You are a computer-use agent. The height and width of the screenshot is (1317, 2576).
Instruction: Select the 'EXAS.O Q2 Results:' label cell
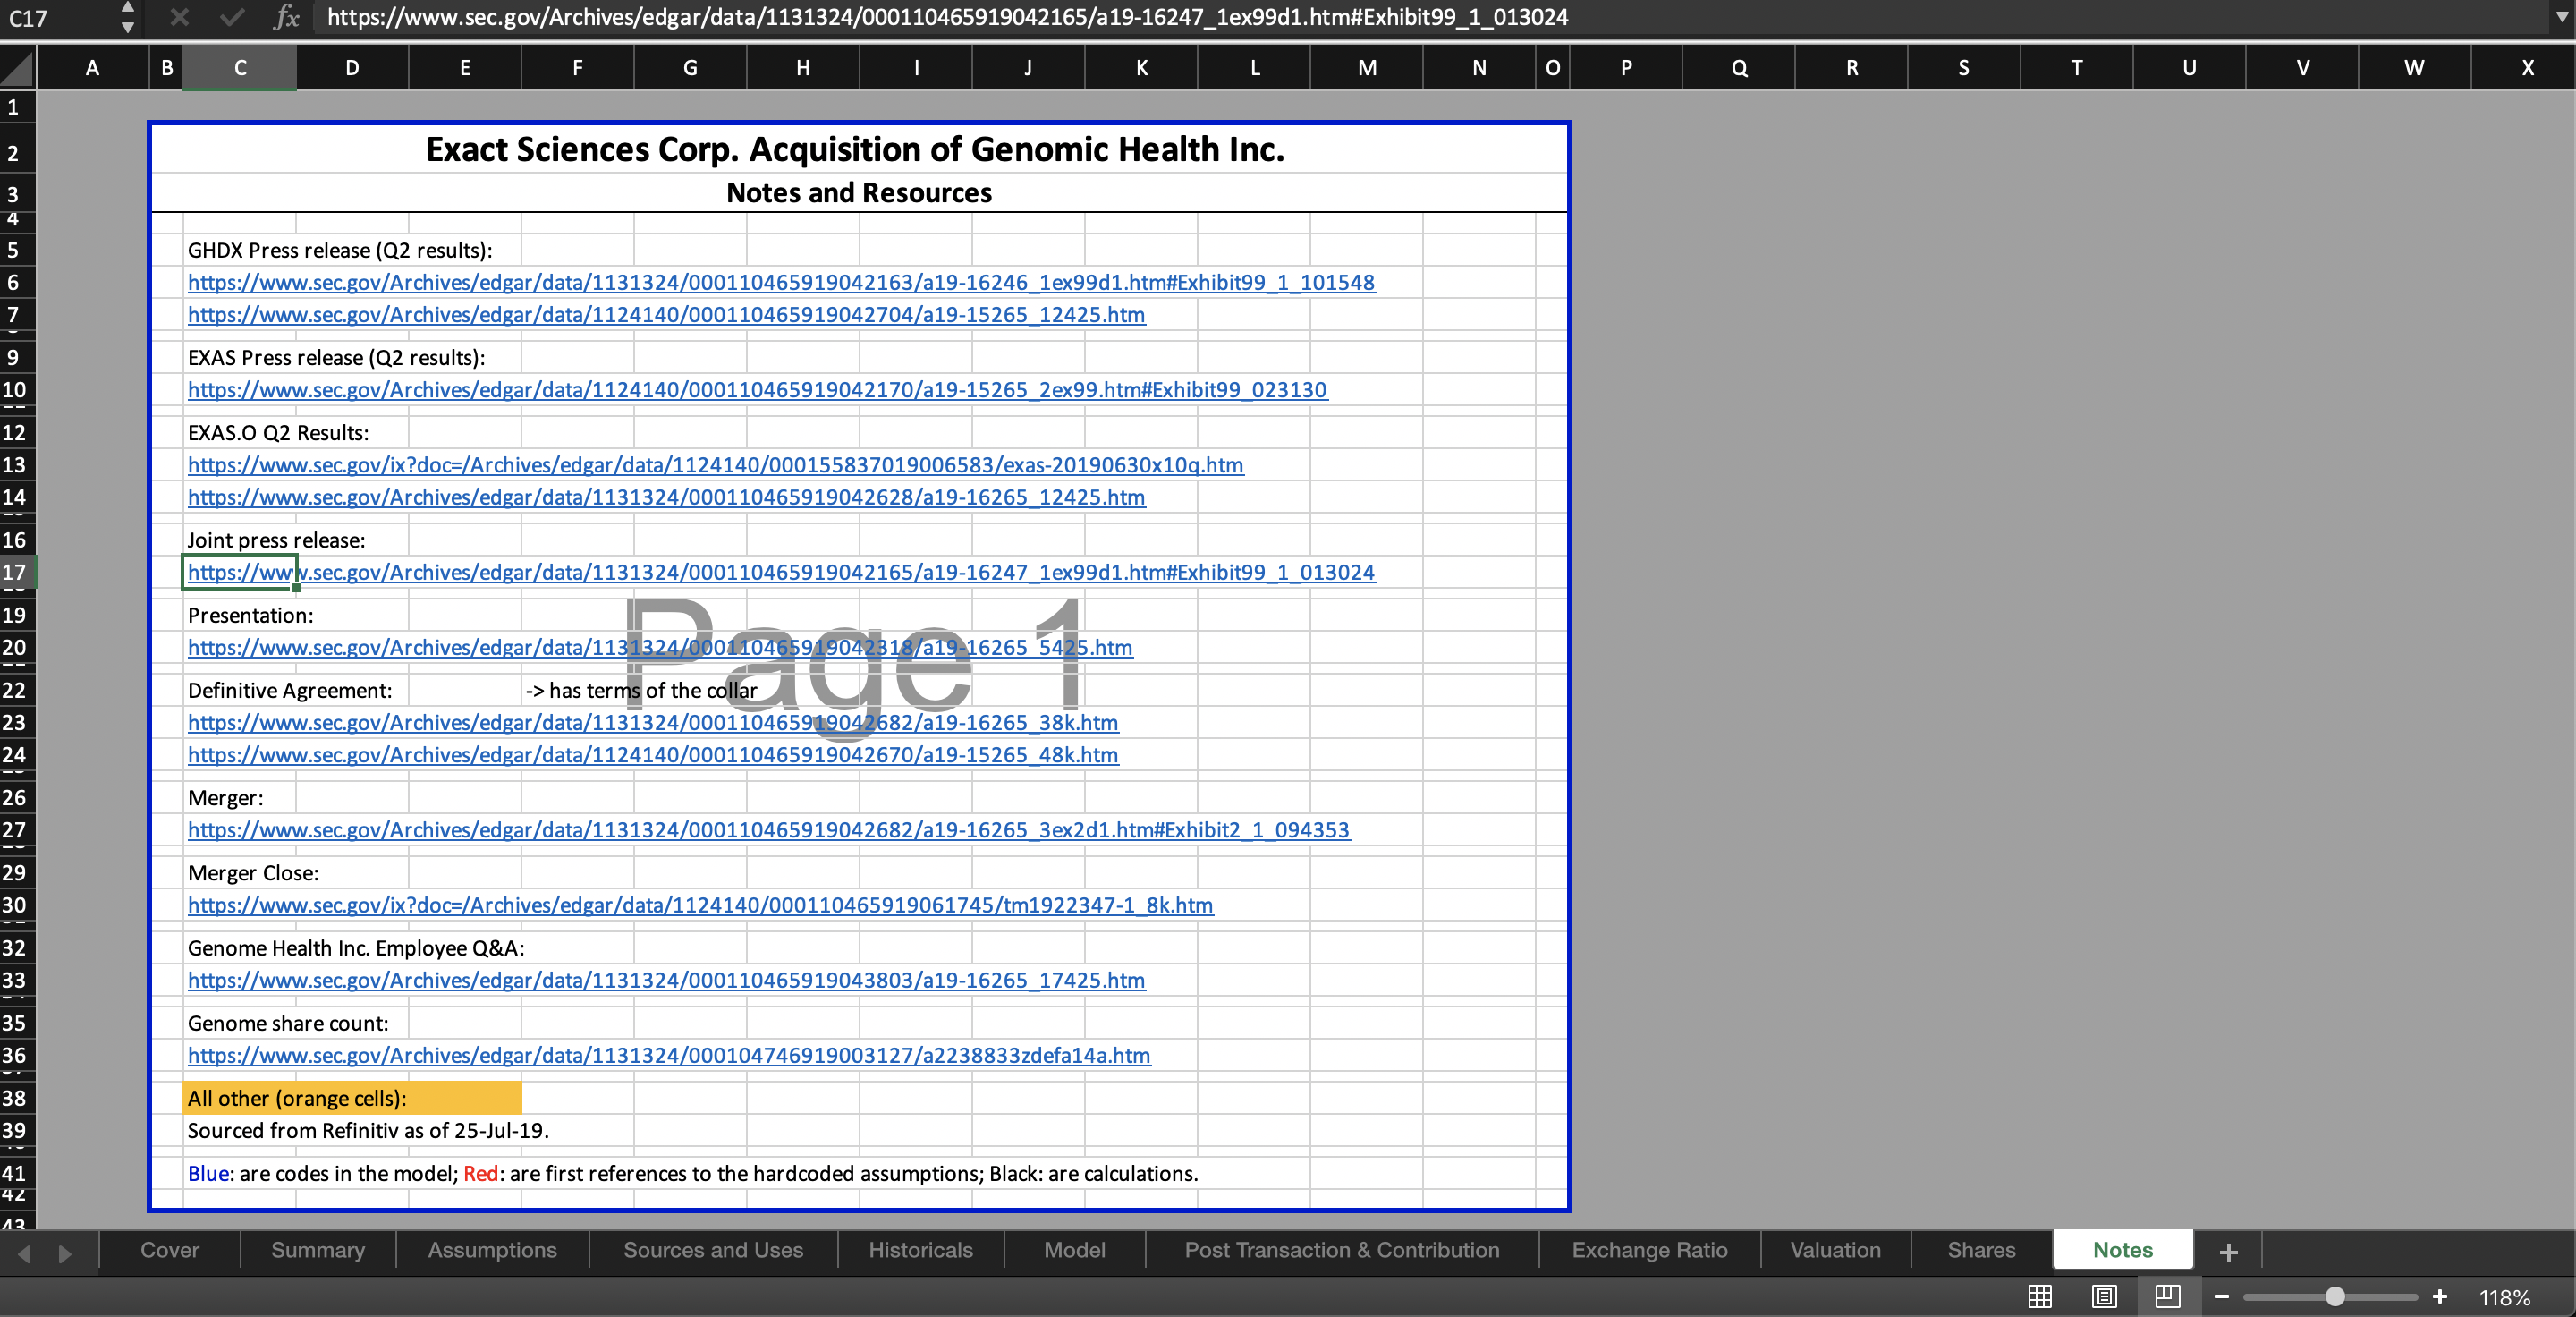[x=278, y=433]
